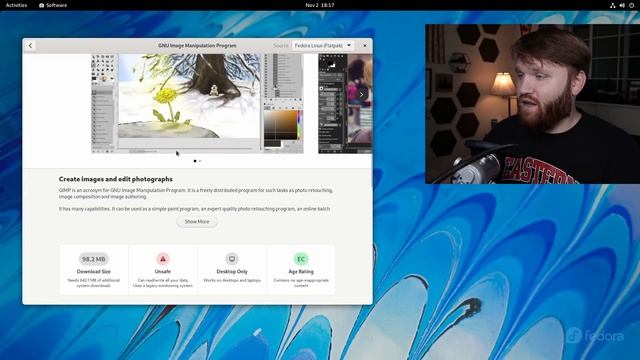The height and width of the screenshot is (360, 640).
Task: Go back using the header back arrow
Action: [x=31, y=46]
